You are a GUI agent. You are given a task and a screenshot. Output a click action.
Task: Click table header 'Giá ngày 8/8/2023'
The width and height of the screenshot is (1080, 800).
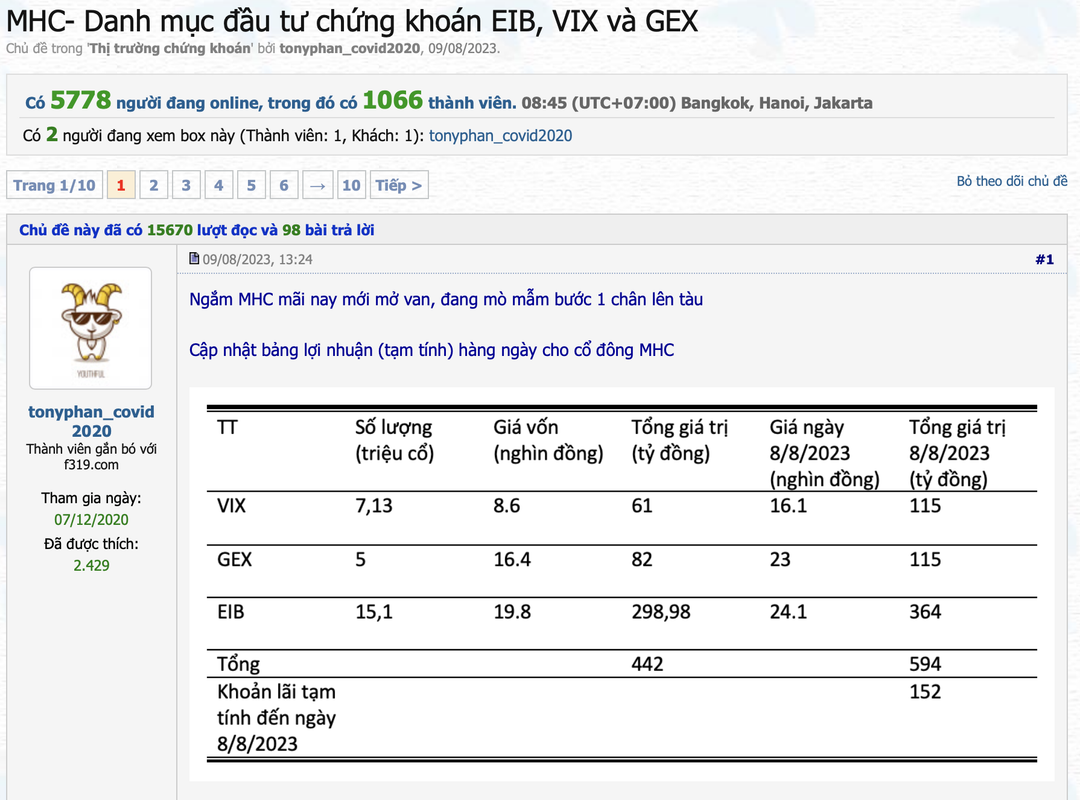824,453
